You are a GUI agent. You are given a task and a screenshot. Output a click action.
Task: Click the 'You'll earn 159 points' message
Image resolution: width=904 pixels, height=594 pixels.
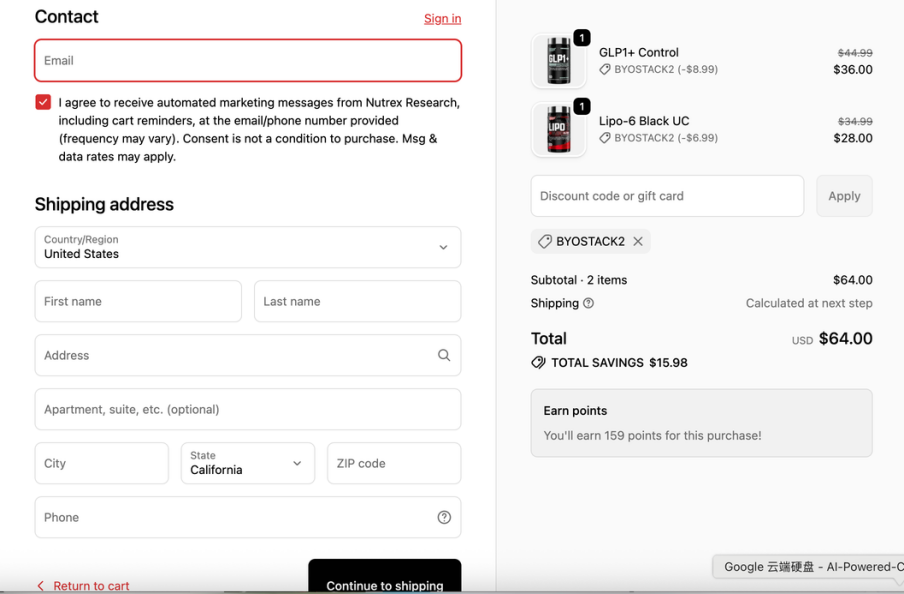pyautogui.click(x=652, y=436)
